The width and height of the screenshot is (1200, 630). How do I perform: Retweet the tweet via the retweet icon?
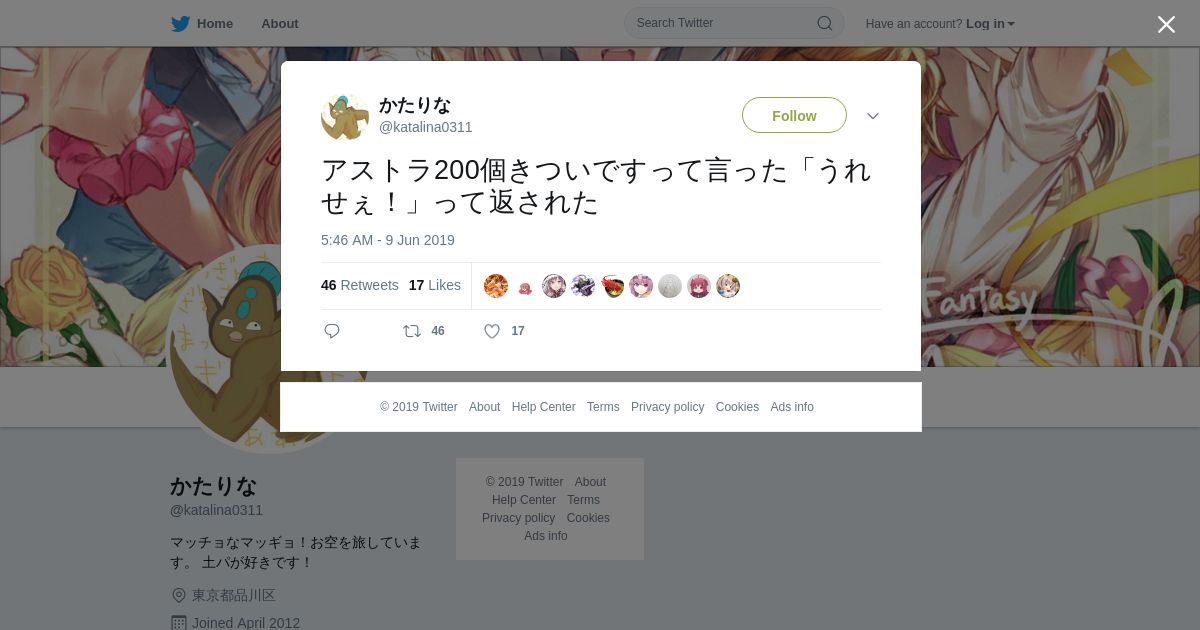(x=412, y=331)
